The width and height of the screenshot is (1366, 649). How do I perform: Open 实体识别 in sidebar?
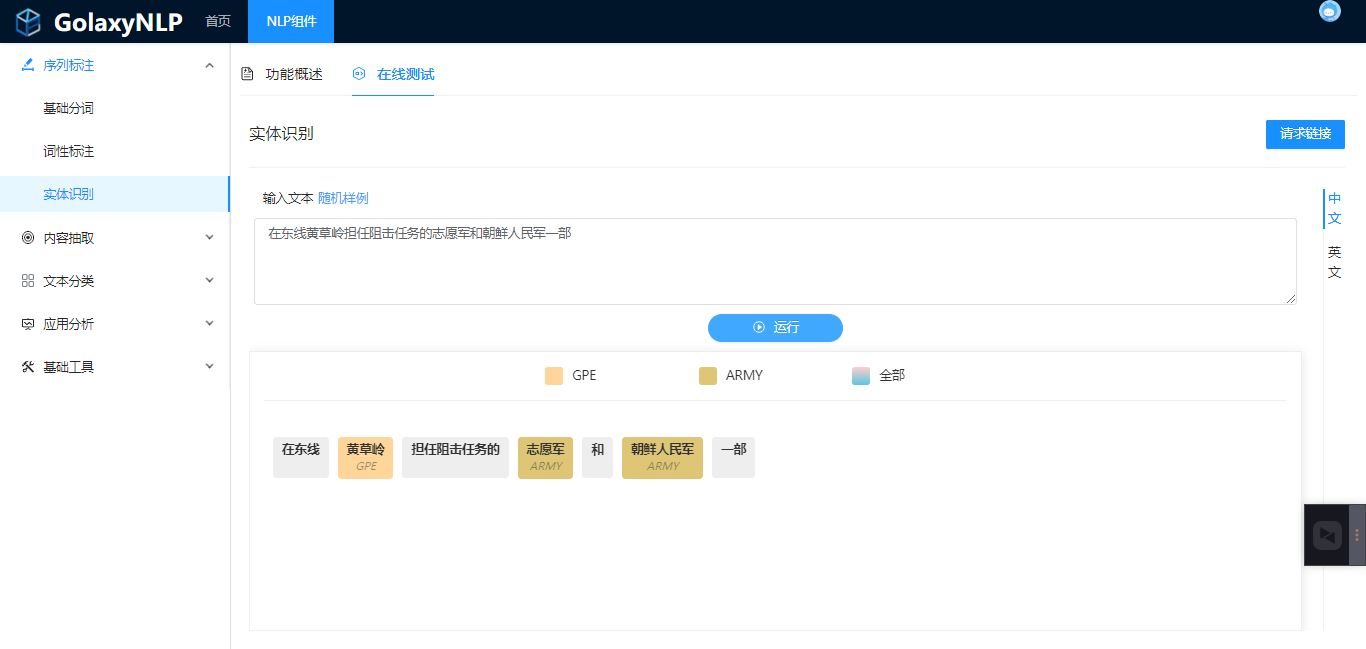tap(115, 194)
